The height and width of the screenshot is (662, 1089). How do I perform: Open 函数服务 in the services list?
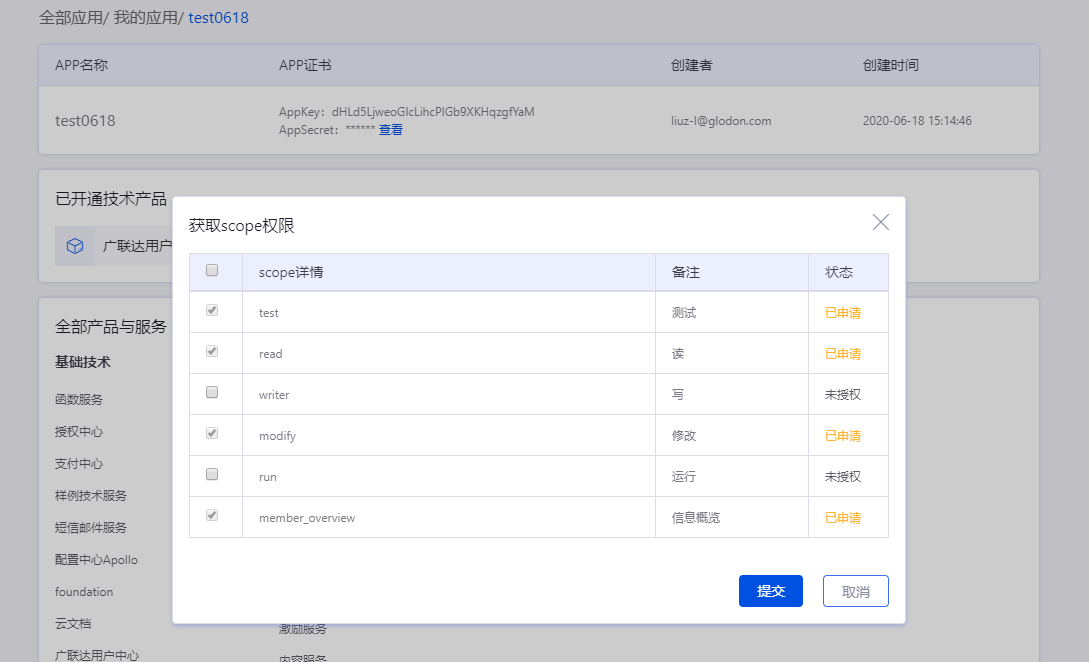tap(79, 400)
